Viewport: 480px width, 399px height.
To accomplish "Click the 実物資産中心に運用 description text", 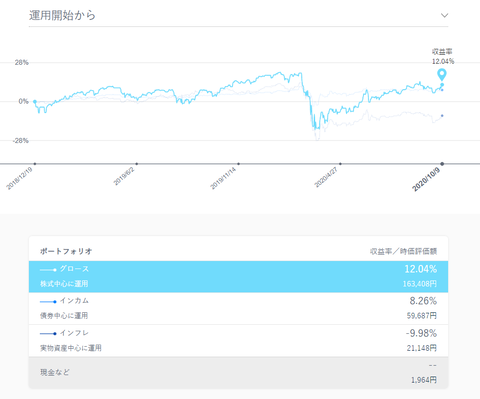I will 71,348.
